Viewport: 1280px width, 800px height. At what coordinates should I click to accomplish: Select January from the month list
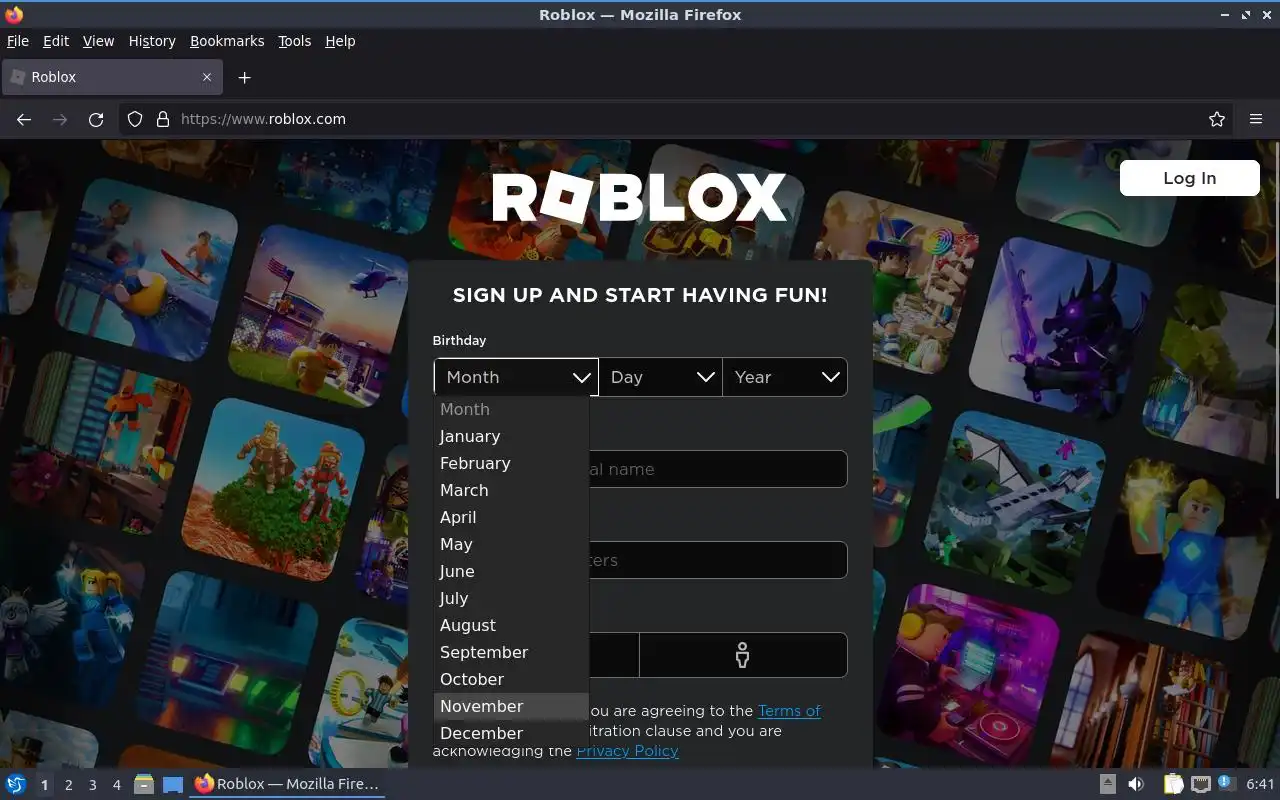(511, 436)
